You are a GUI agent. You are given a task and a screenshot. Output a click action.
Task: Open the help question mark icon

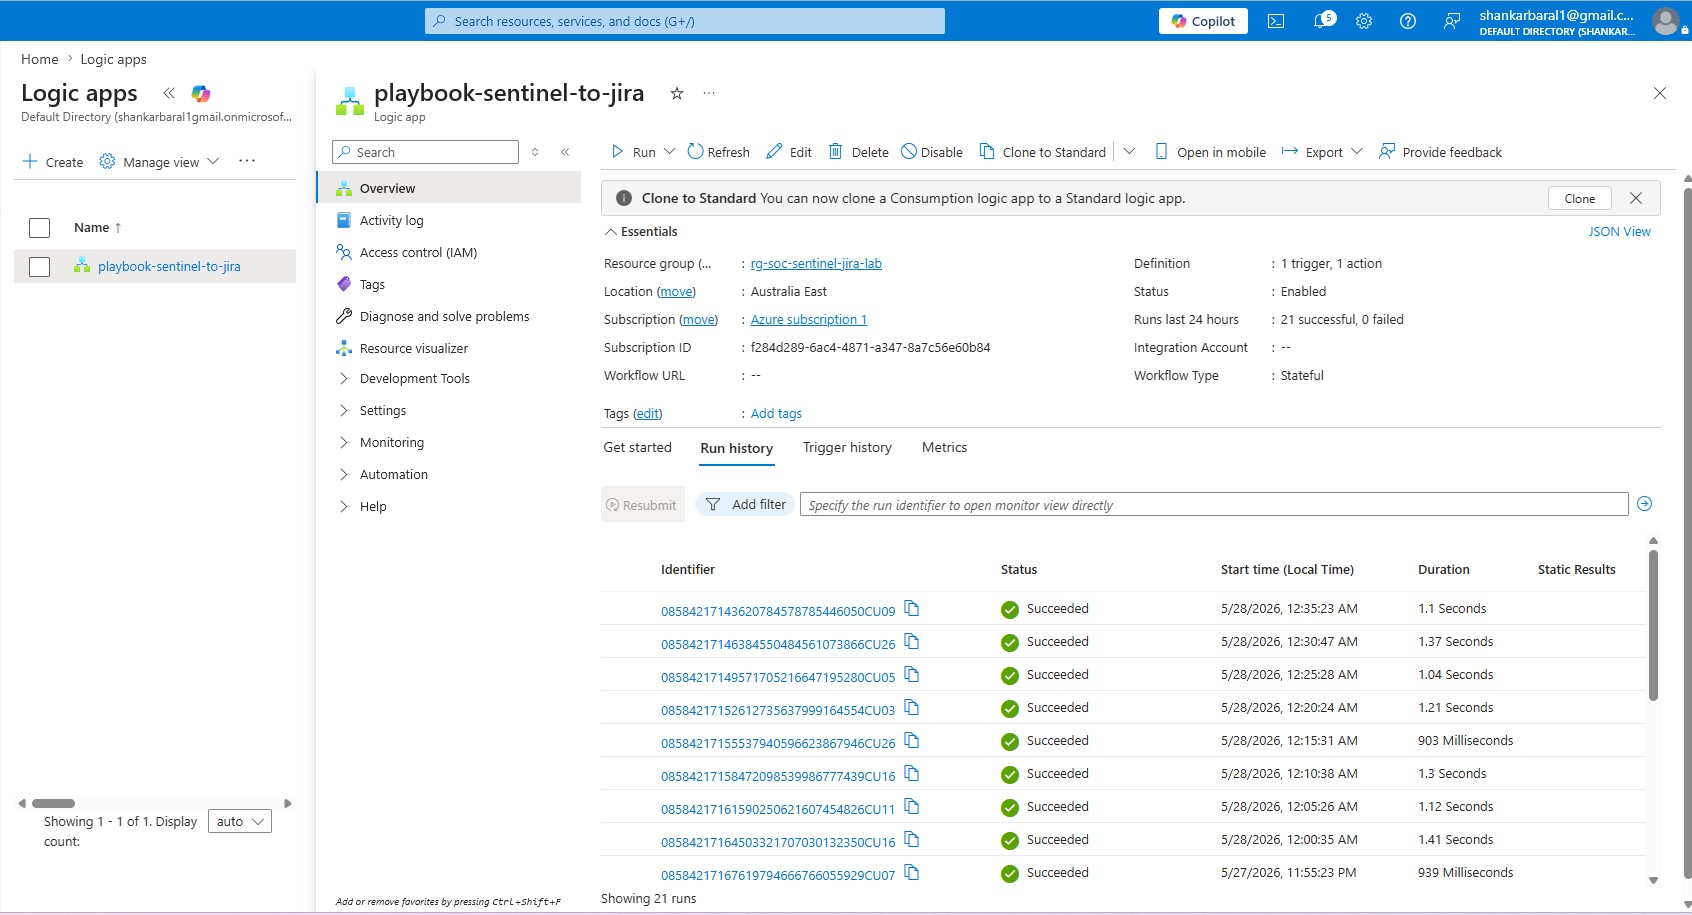click(x=1408, y=21)
